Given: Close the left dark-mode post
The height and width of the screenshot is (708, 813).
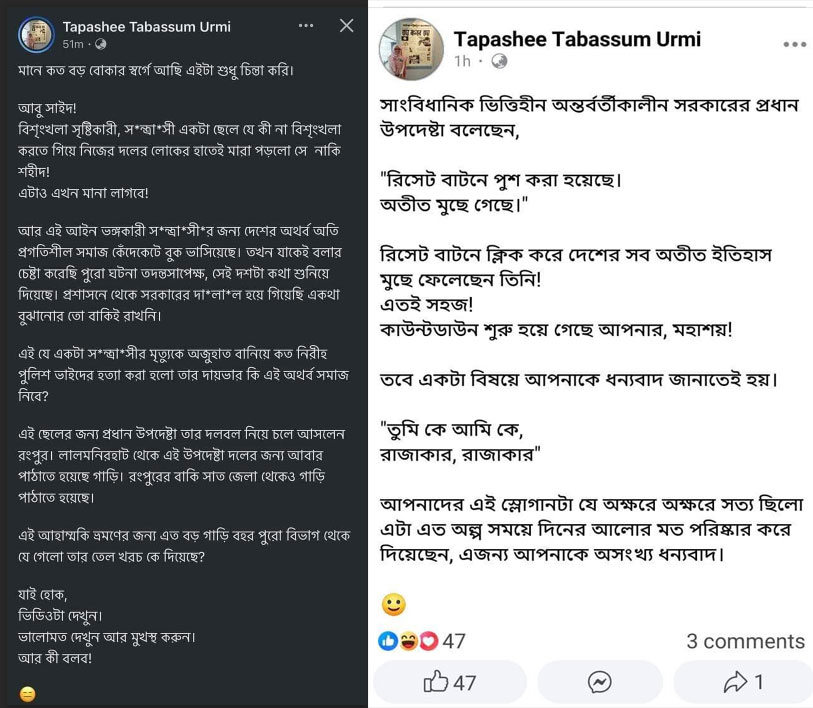Looking at the screenshot, I should (346, 26).
